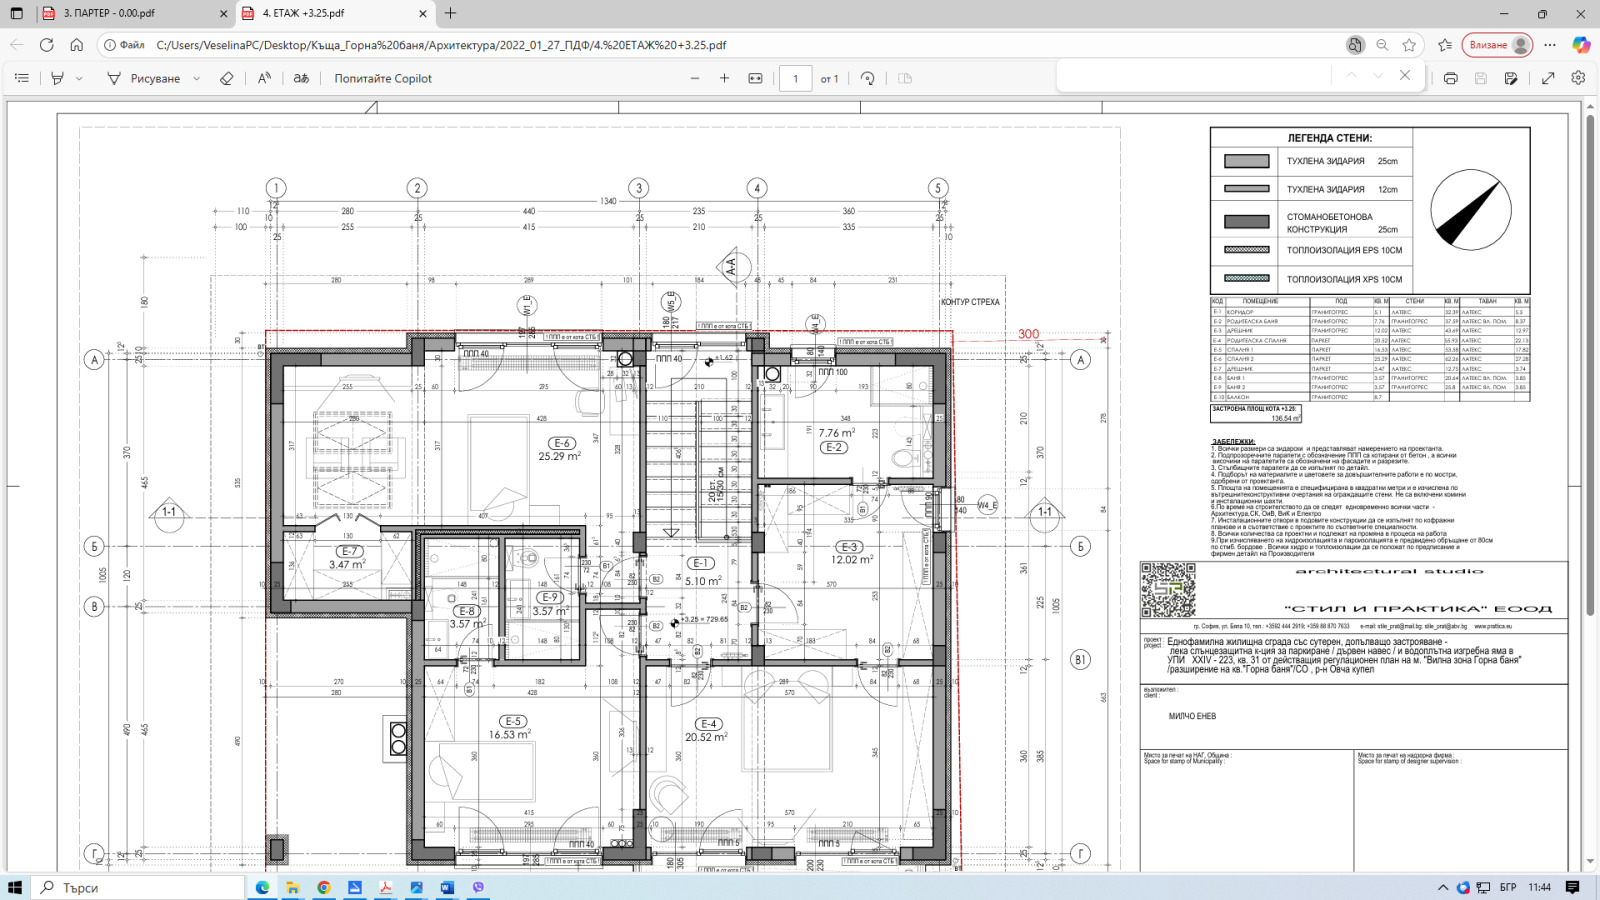The image size is (1600, 900).
Task: Open the tab actions menu
Action: [16, 13]
